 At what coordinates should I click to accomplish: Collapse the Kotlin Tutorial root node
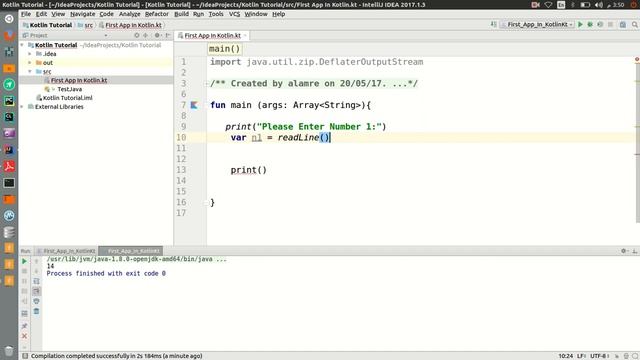22,45
